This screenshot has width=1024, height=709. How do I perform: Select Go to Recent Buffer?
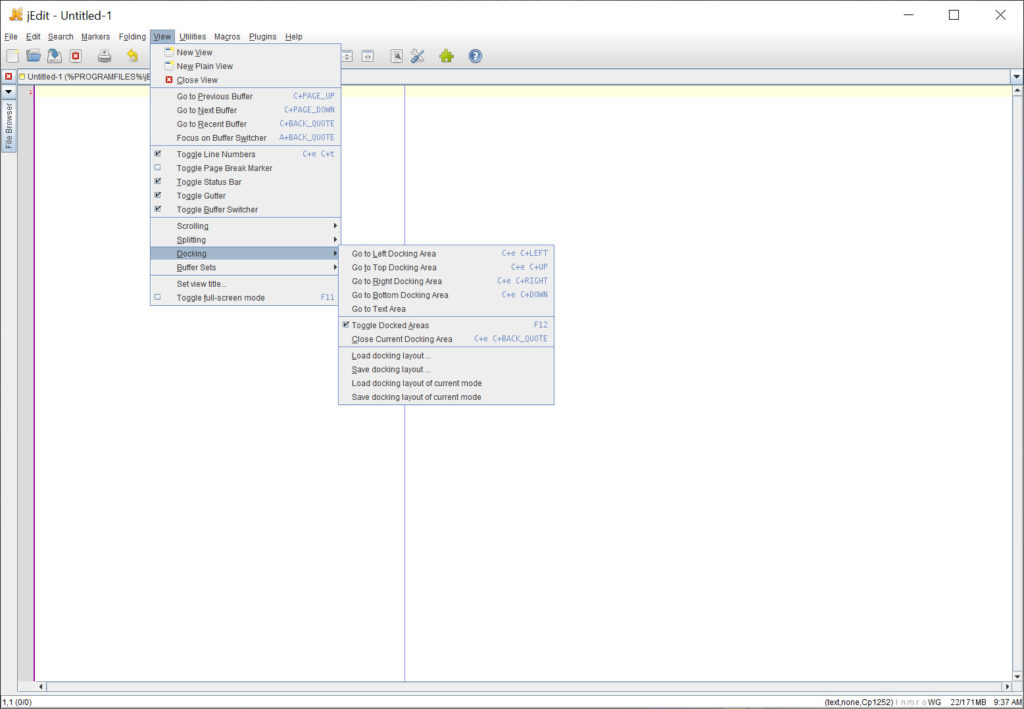click(246, 124)
